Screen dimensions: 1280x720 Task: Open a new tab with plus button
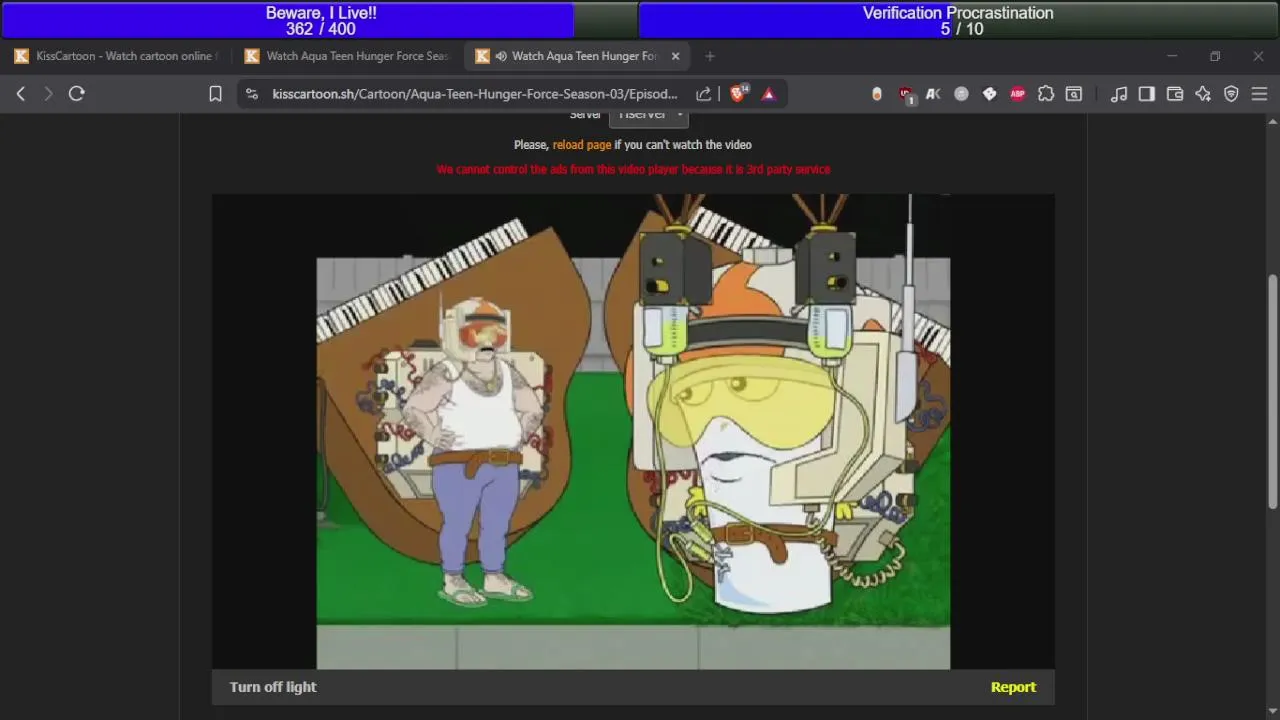click(710, 56)
